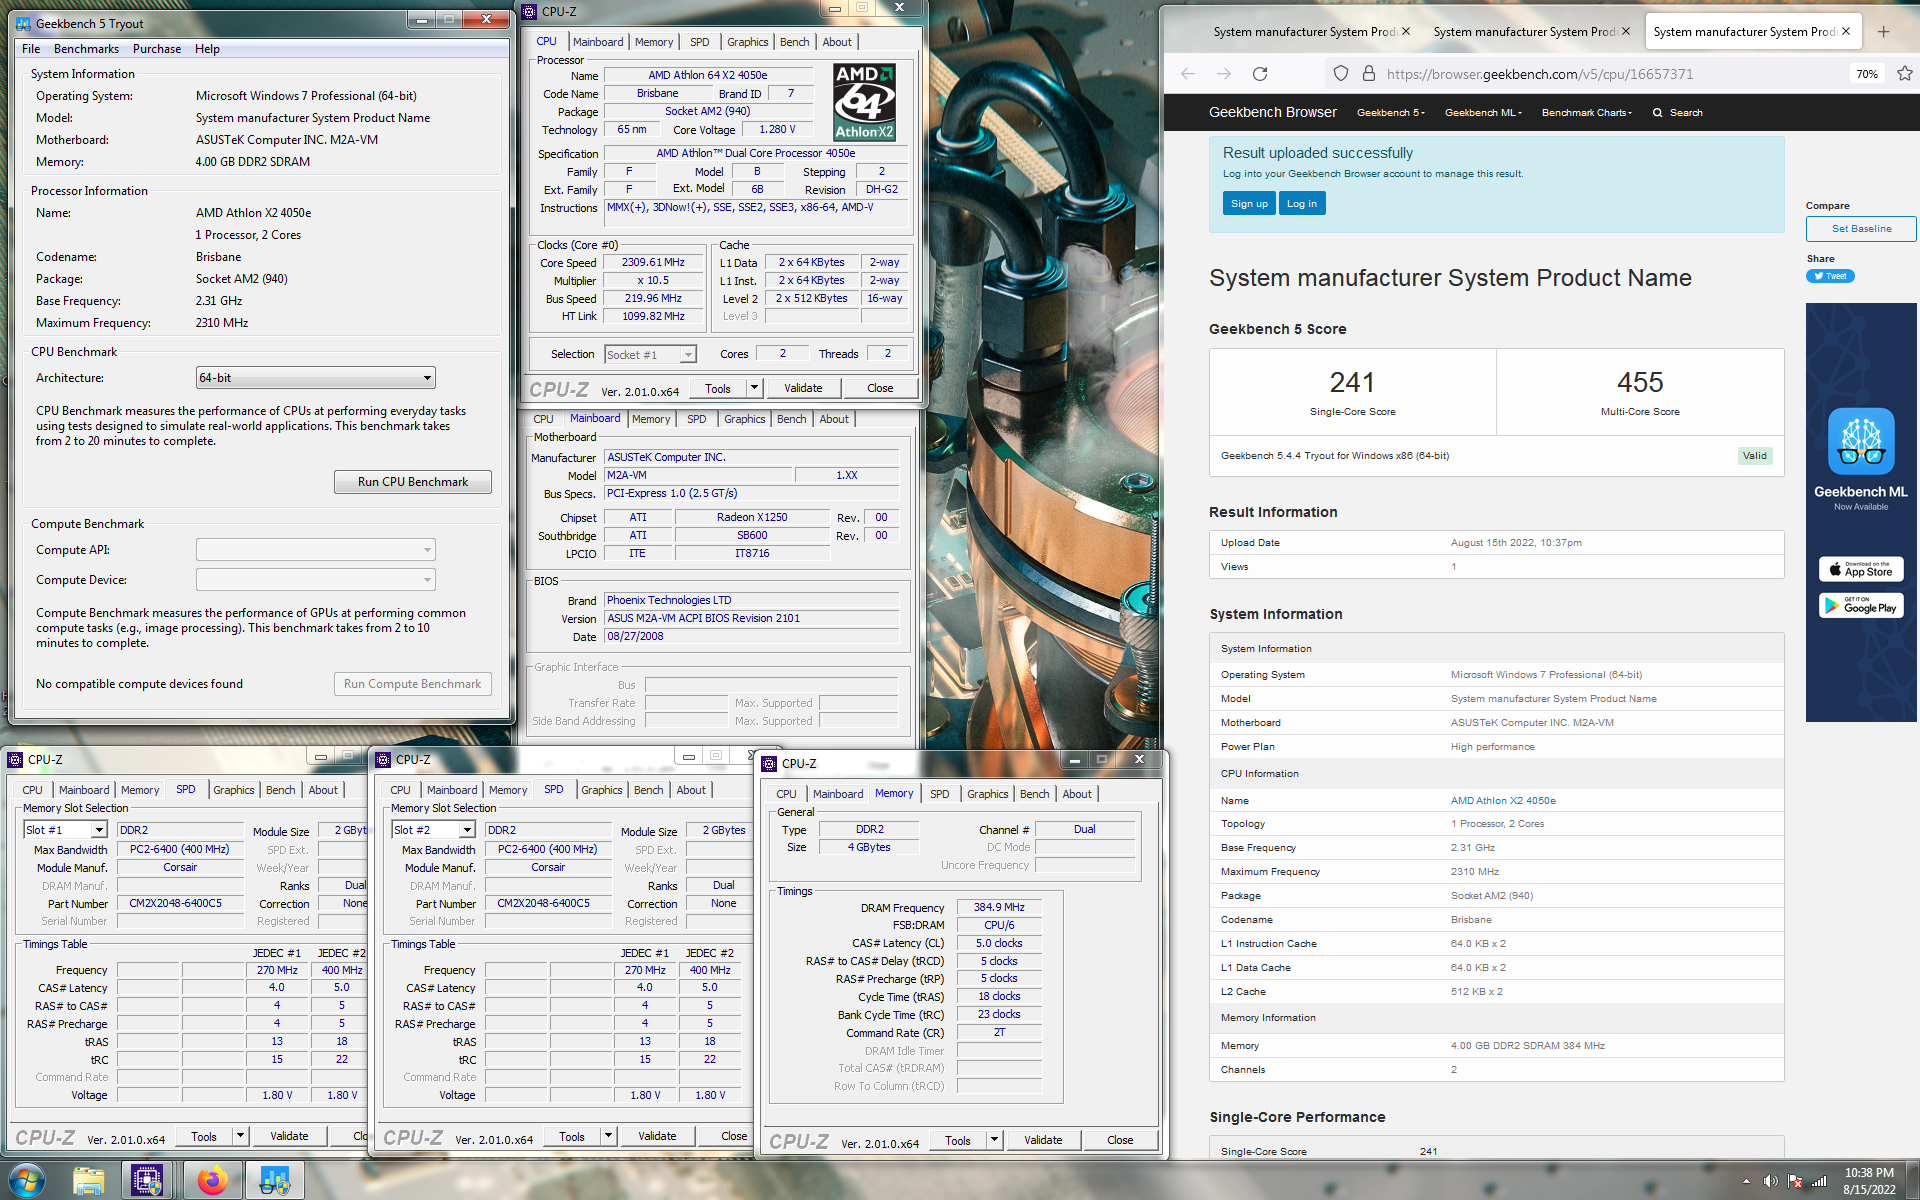Click Close in Memory CPU-Z window
1920x1200 pixels.
click(1120, 1140)
